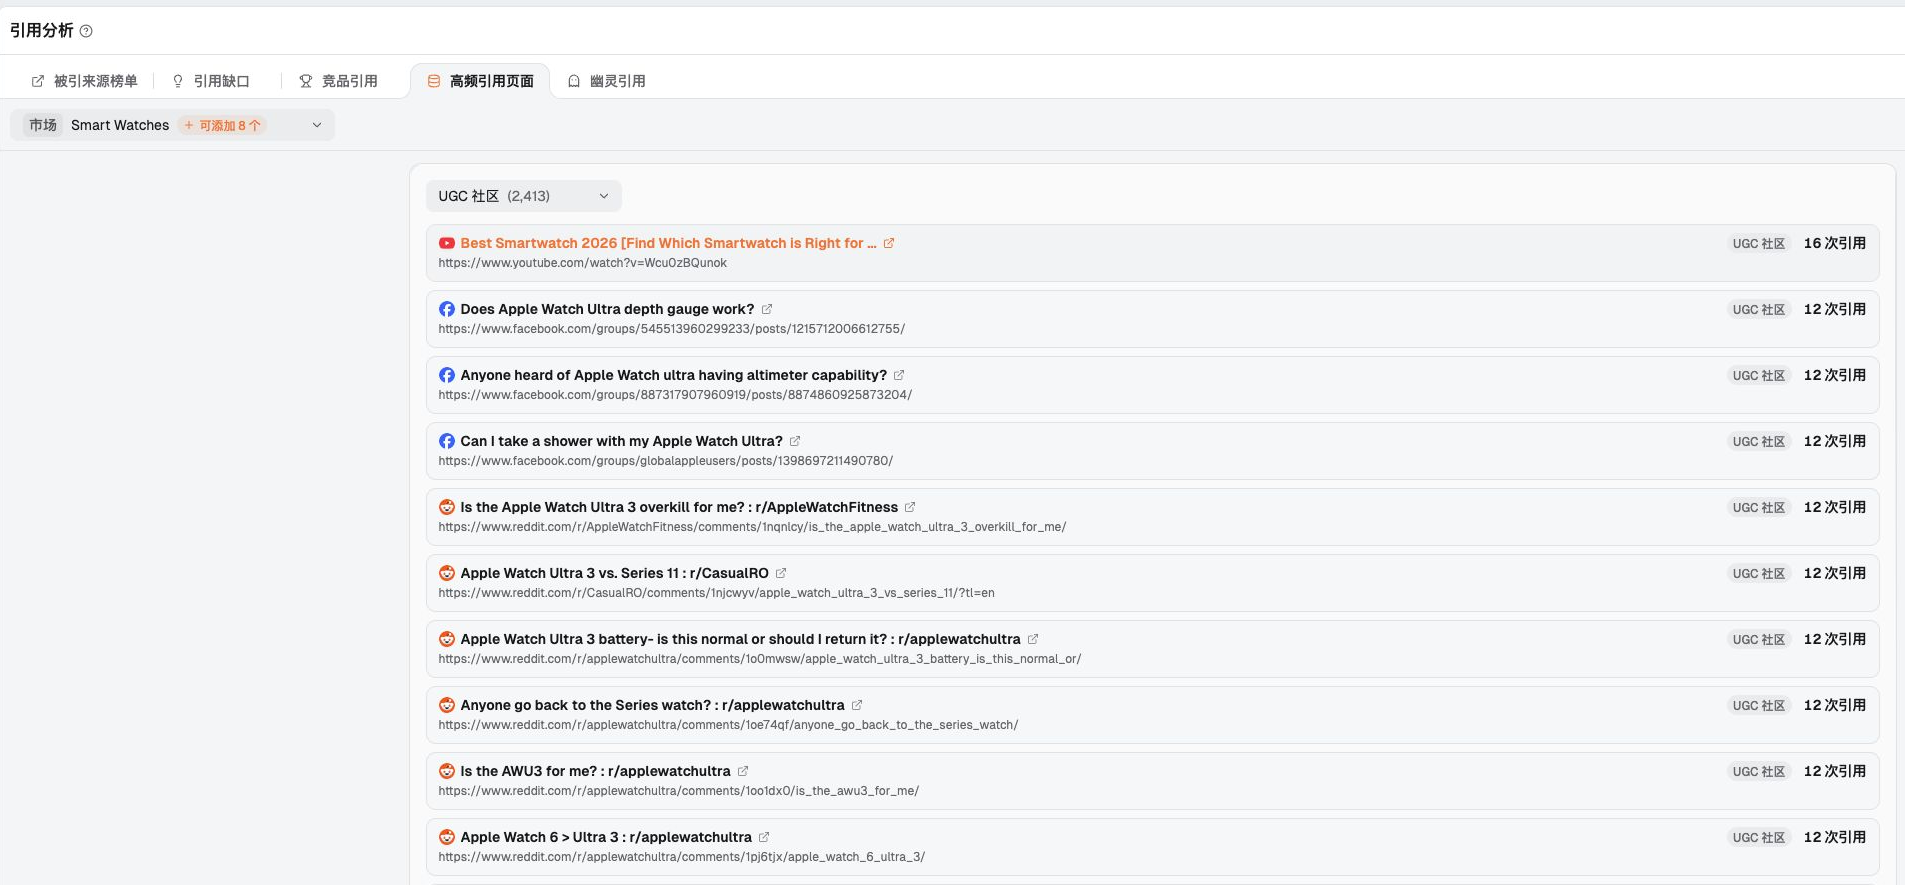Open Best Smartwatch 2026 YouTube link
This screenshot has width=1905, height=885.
click(x=668, y=243)
